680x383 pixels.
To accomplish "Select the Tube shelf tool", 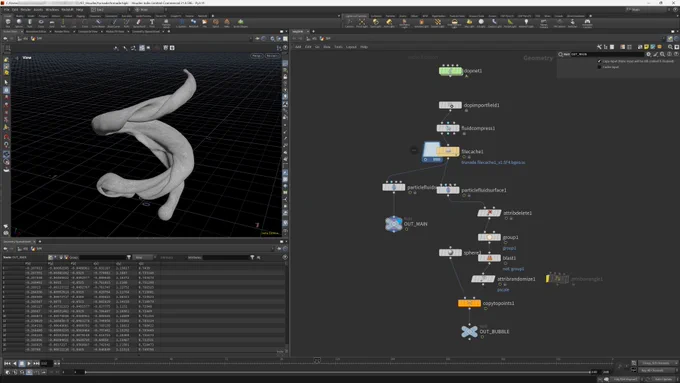I will (x=30, y=23).
